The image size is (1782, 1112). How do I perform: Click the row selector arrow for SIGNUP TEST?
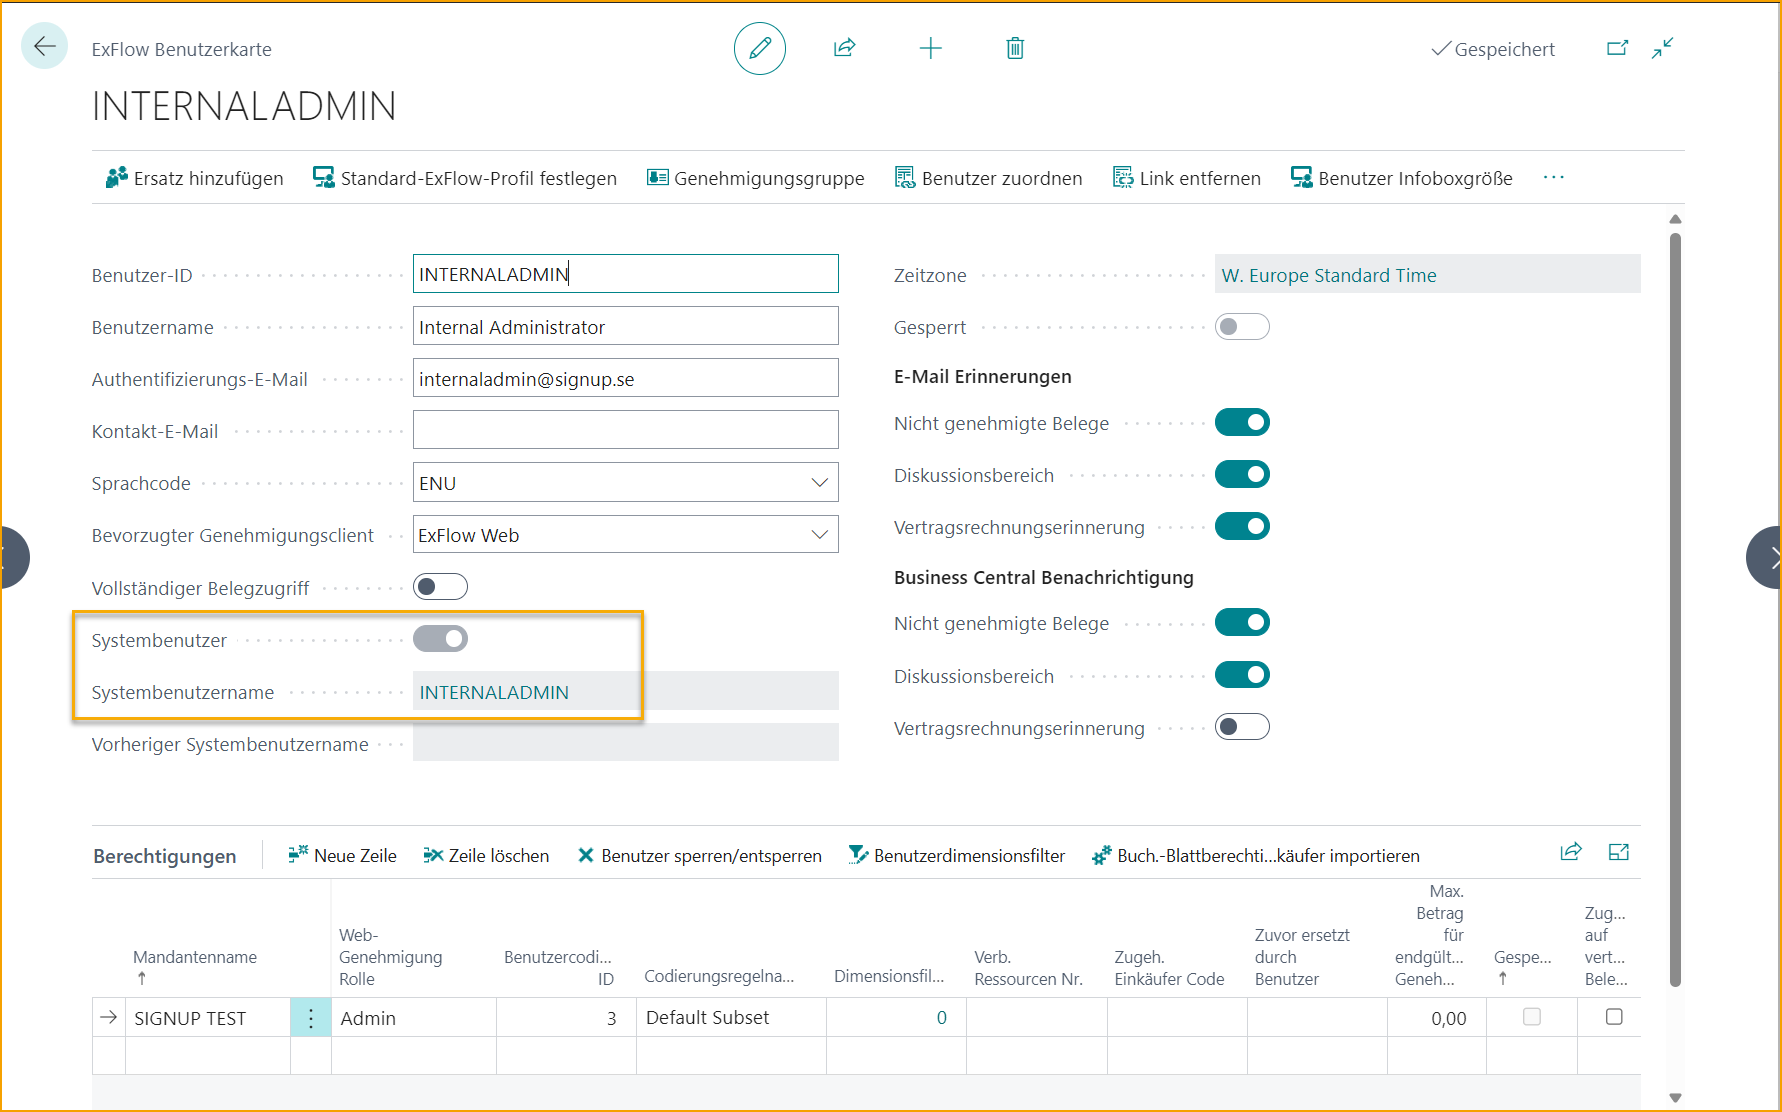tap(109, 1018)
